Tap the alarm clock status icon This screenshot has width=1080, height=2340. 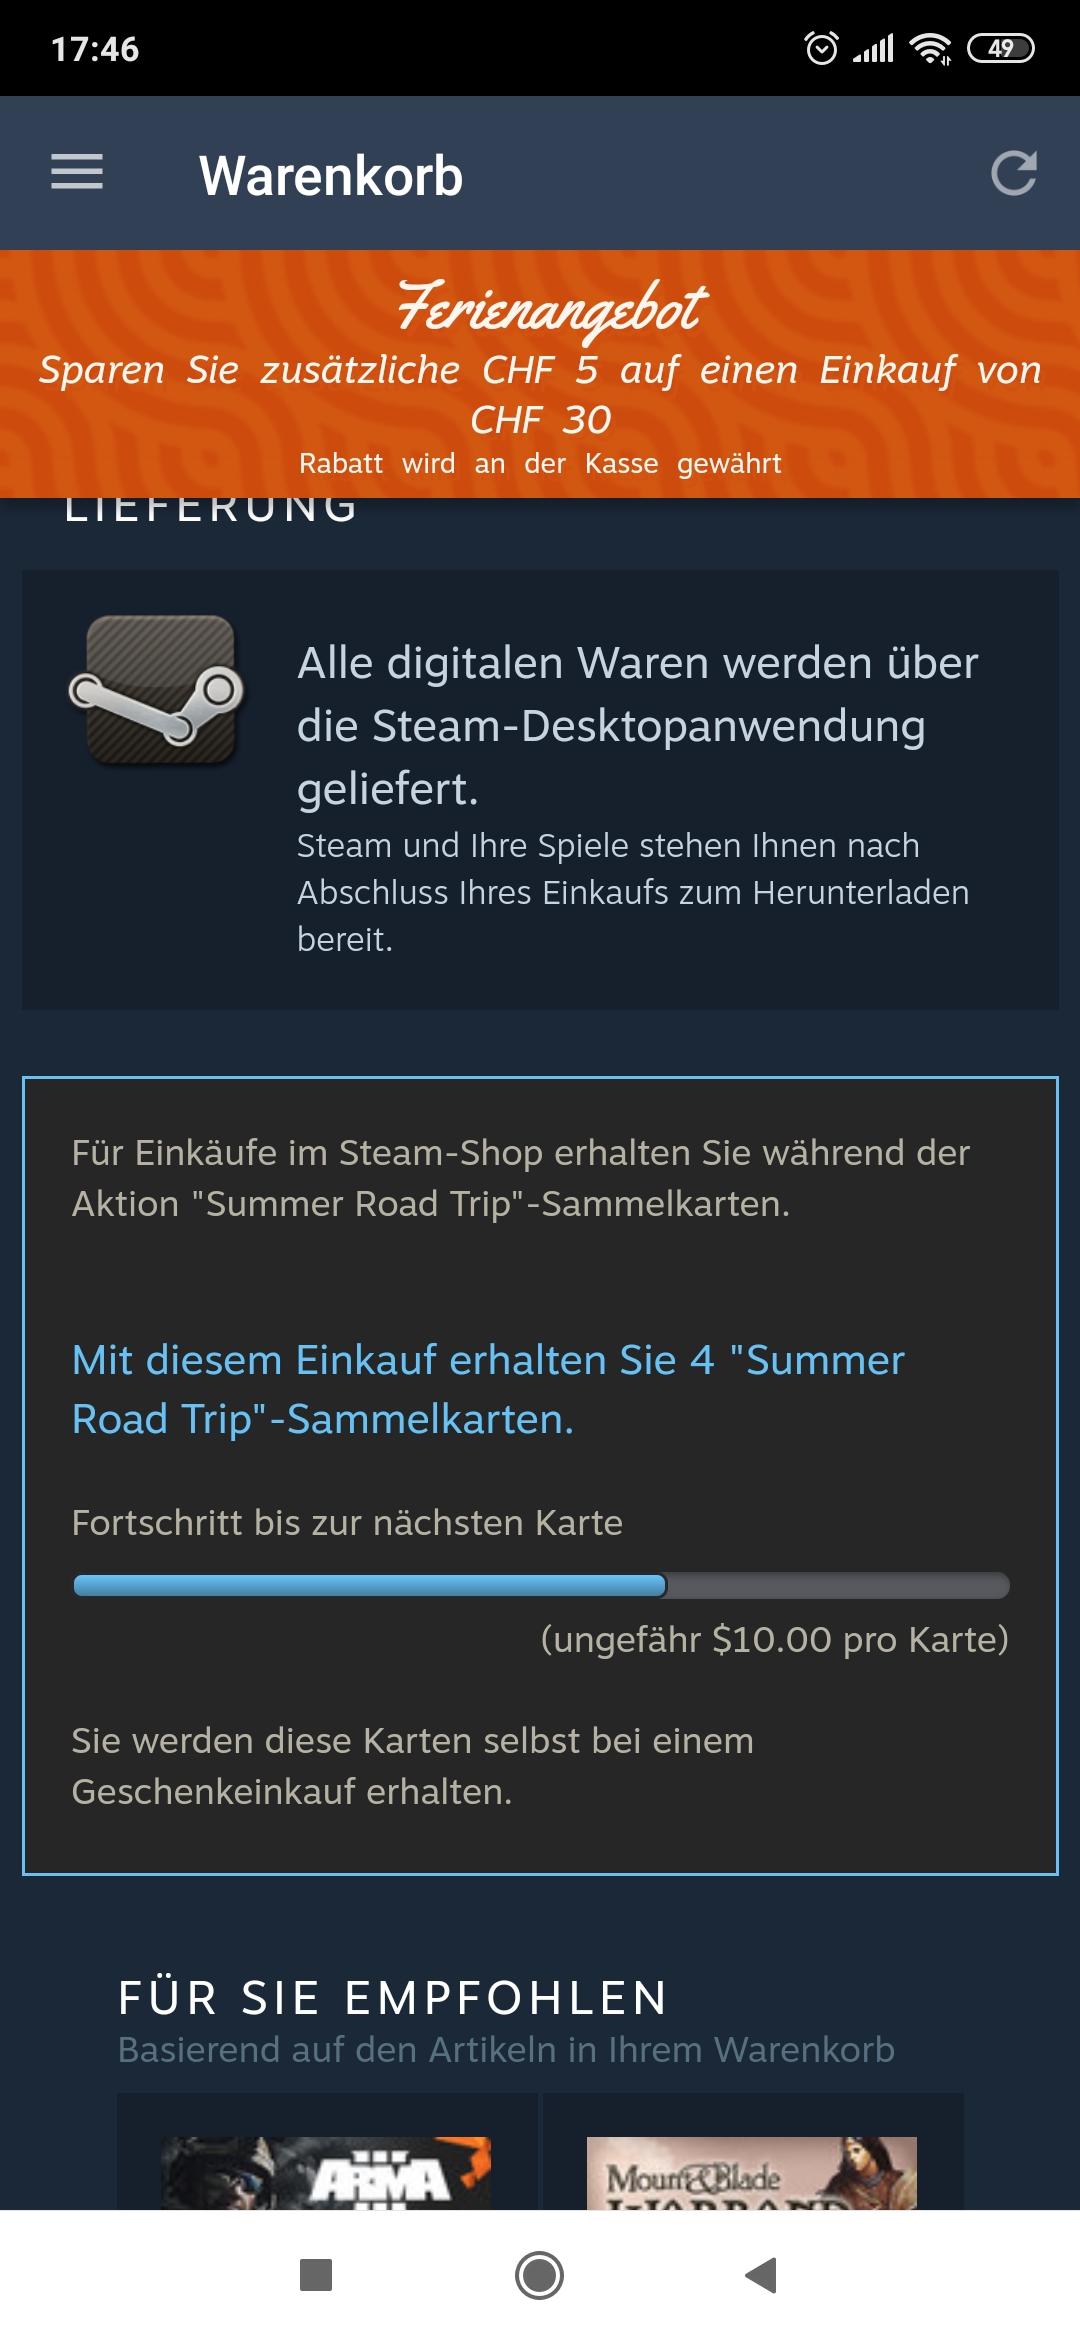point(822,48)
